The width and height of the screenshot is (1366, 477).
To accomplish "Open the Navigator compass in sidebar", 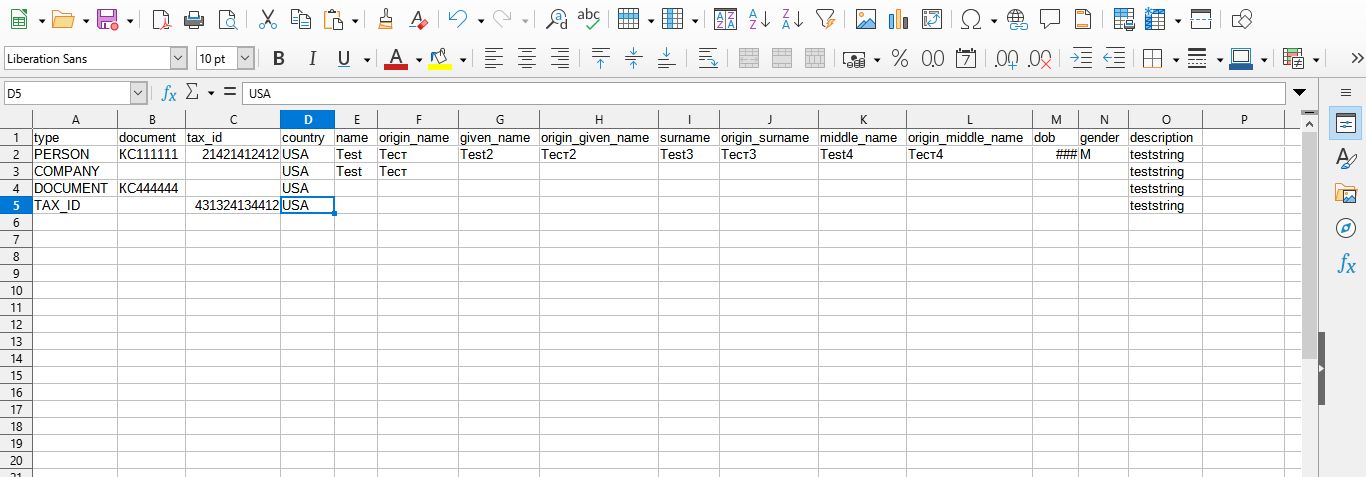I will click(1346, 229).
